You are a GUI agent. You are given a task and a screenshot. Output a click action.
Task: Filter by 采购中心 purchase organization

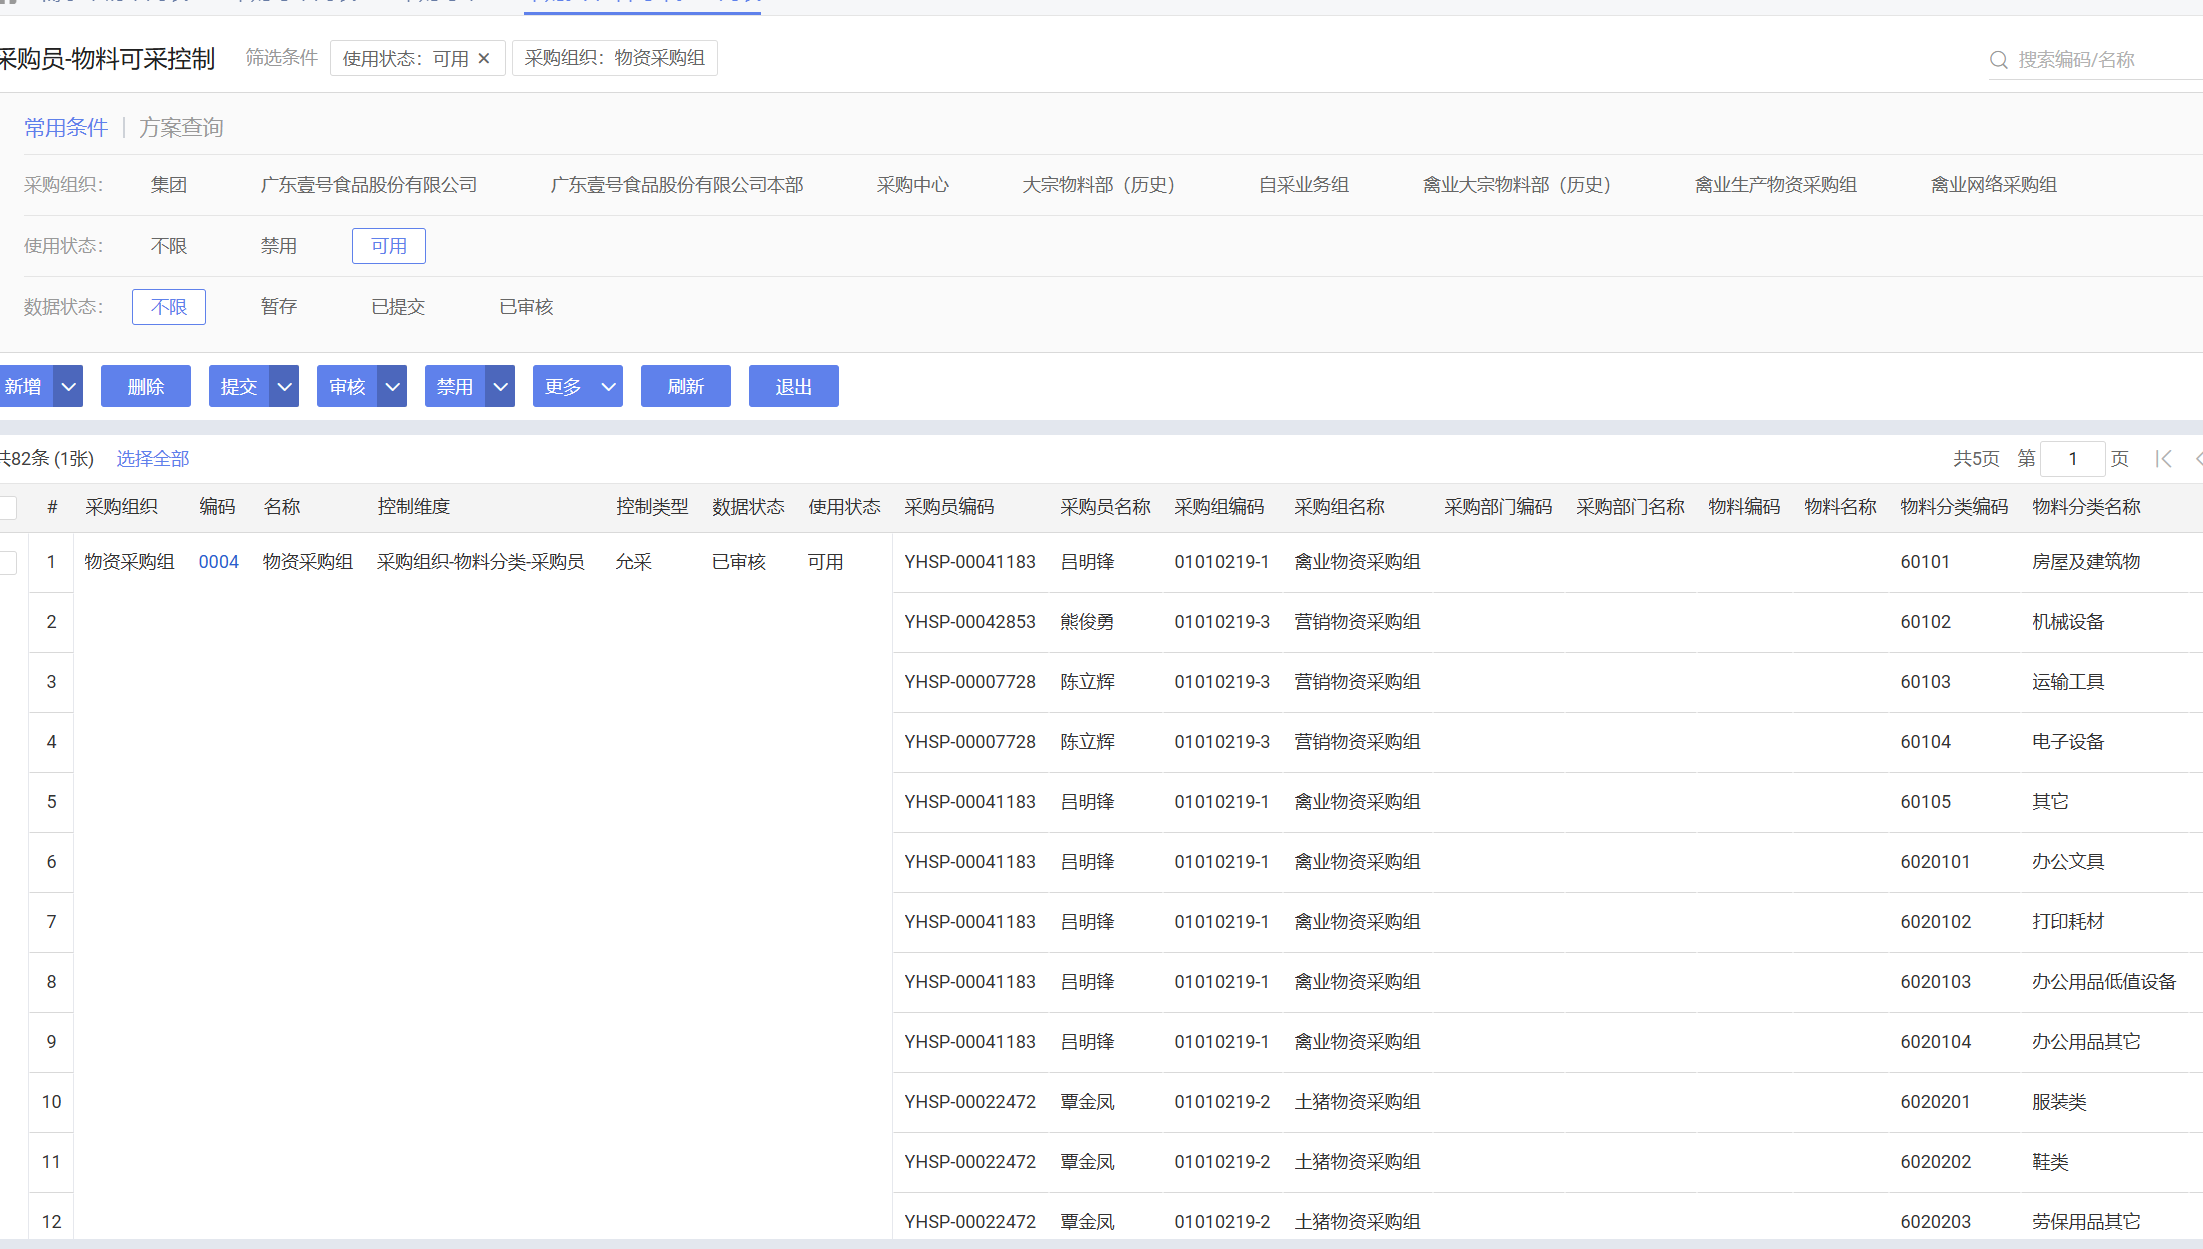tap(912, 185)
